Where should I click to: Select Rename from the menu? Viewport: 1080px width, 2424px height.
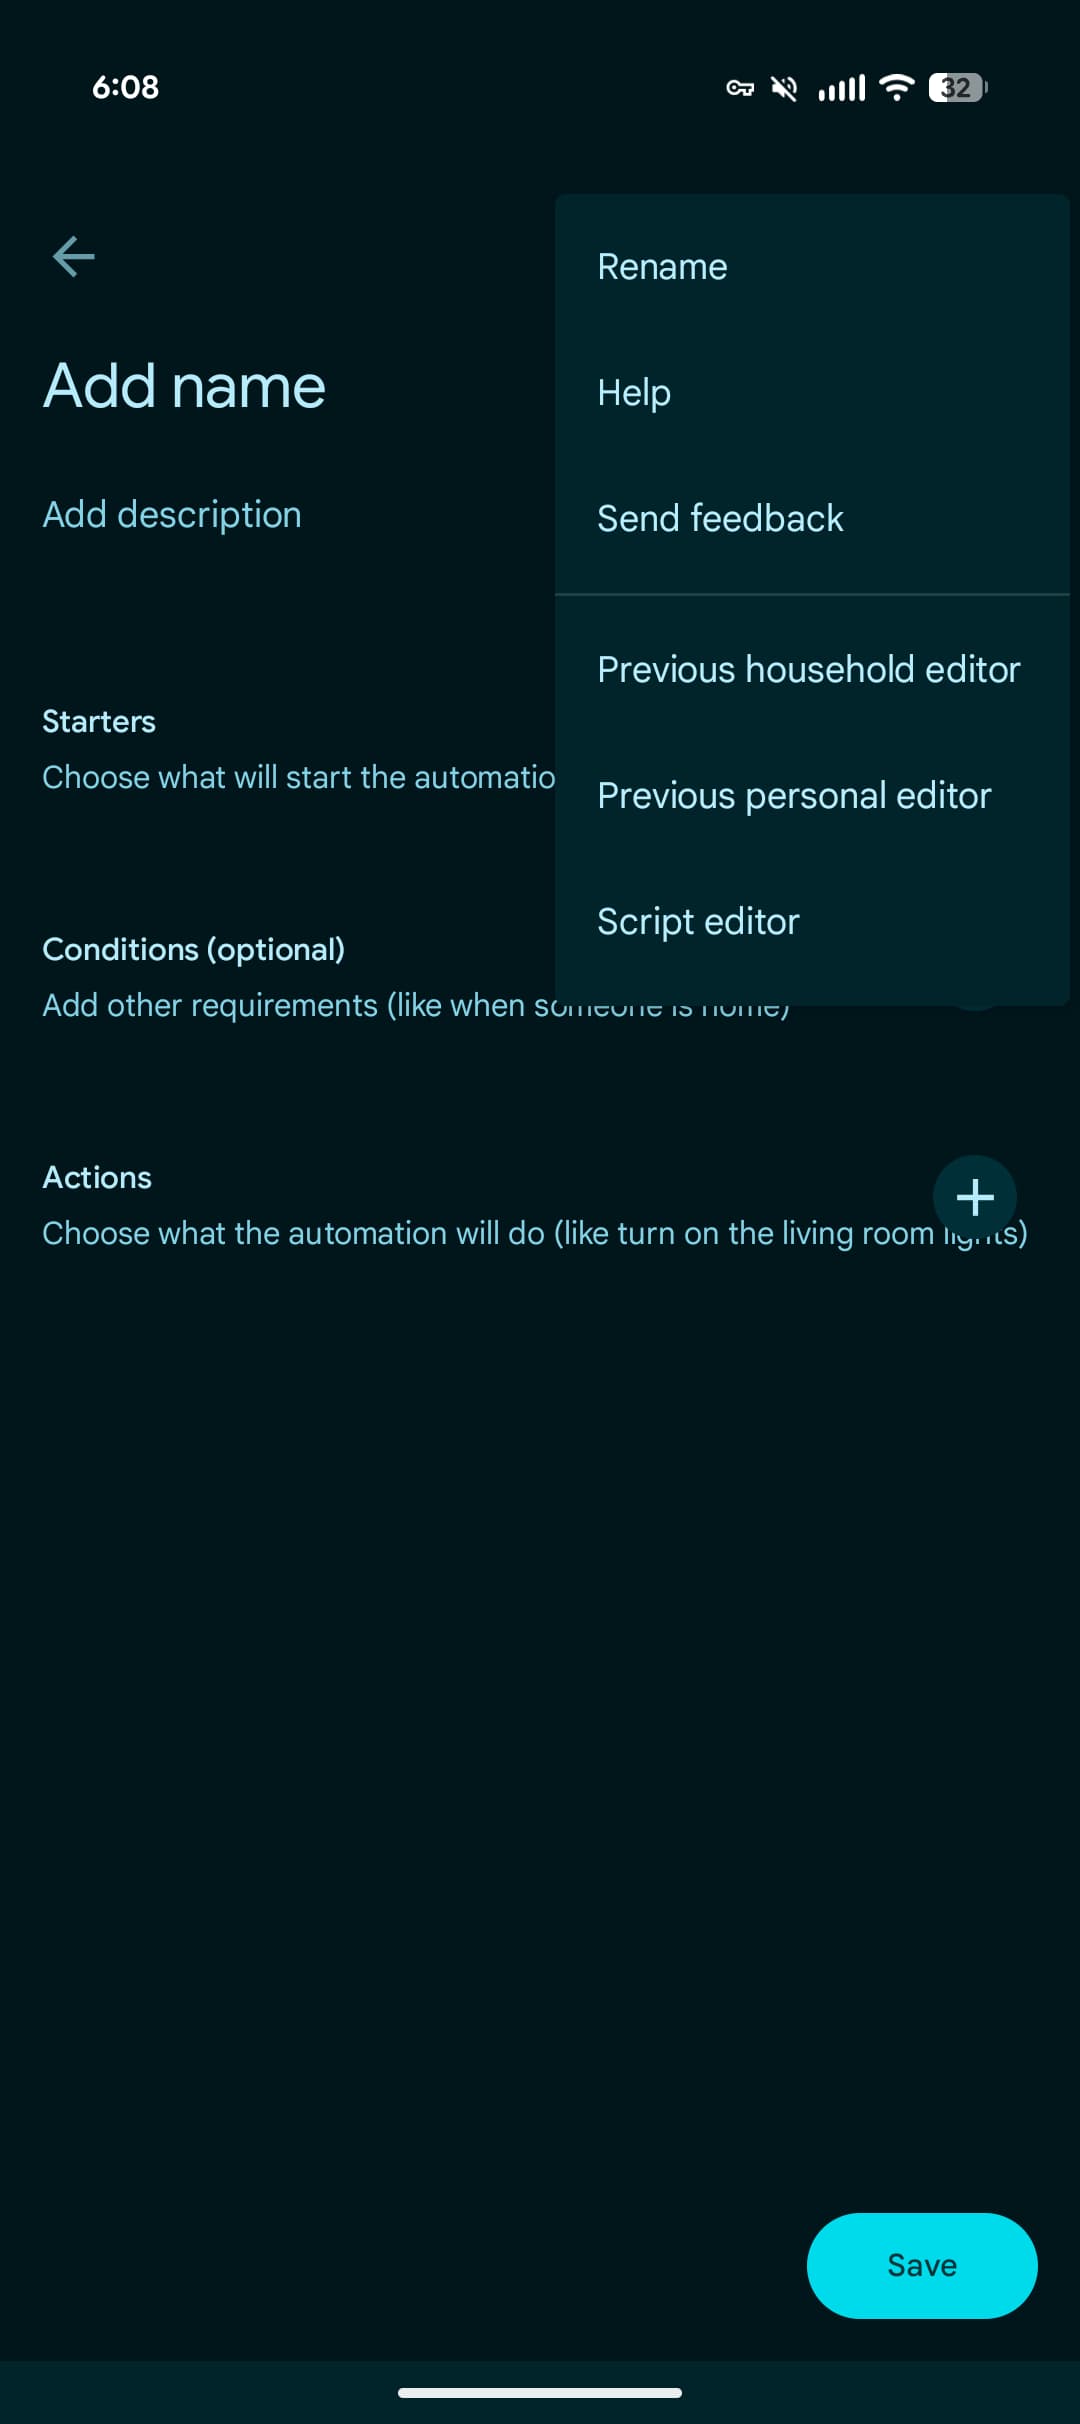click(662, 266)
